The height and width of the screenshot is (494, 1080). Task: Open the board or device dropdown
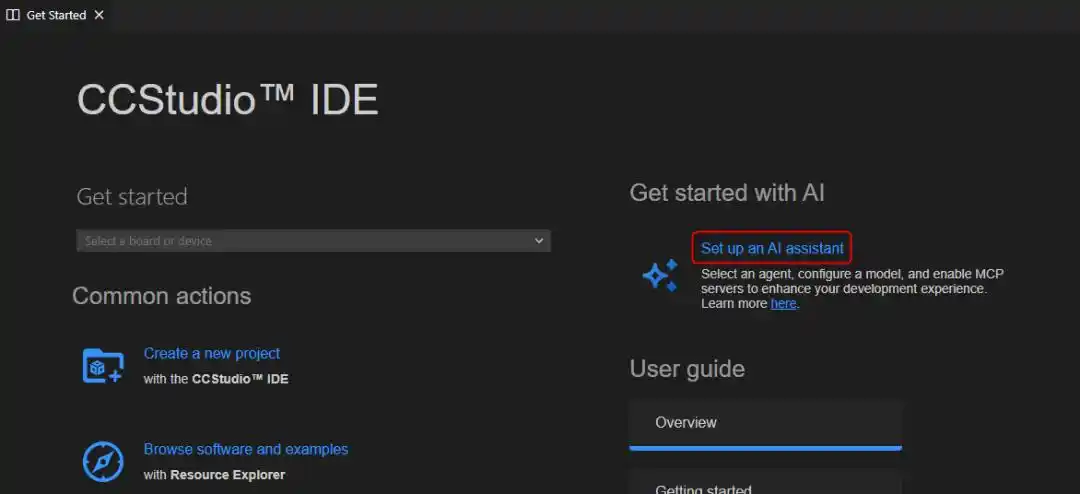click(313, 240)
